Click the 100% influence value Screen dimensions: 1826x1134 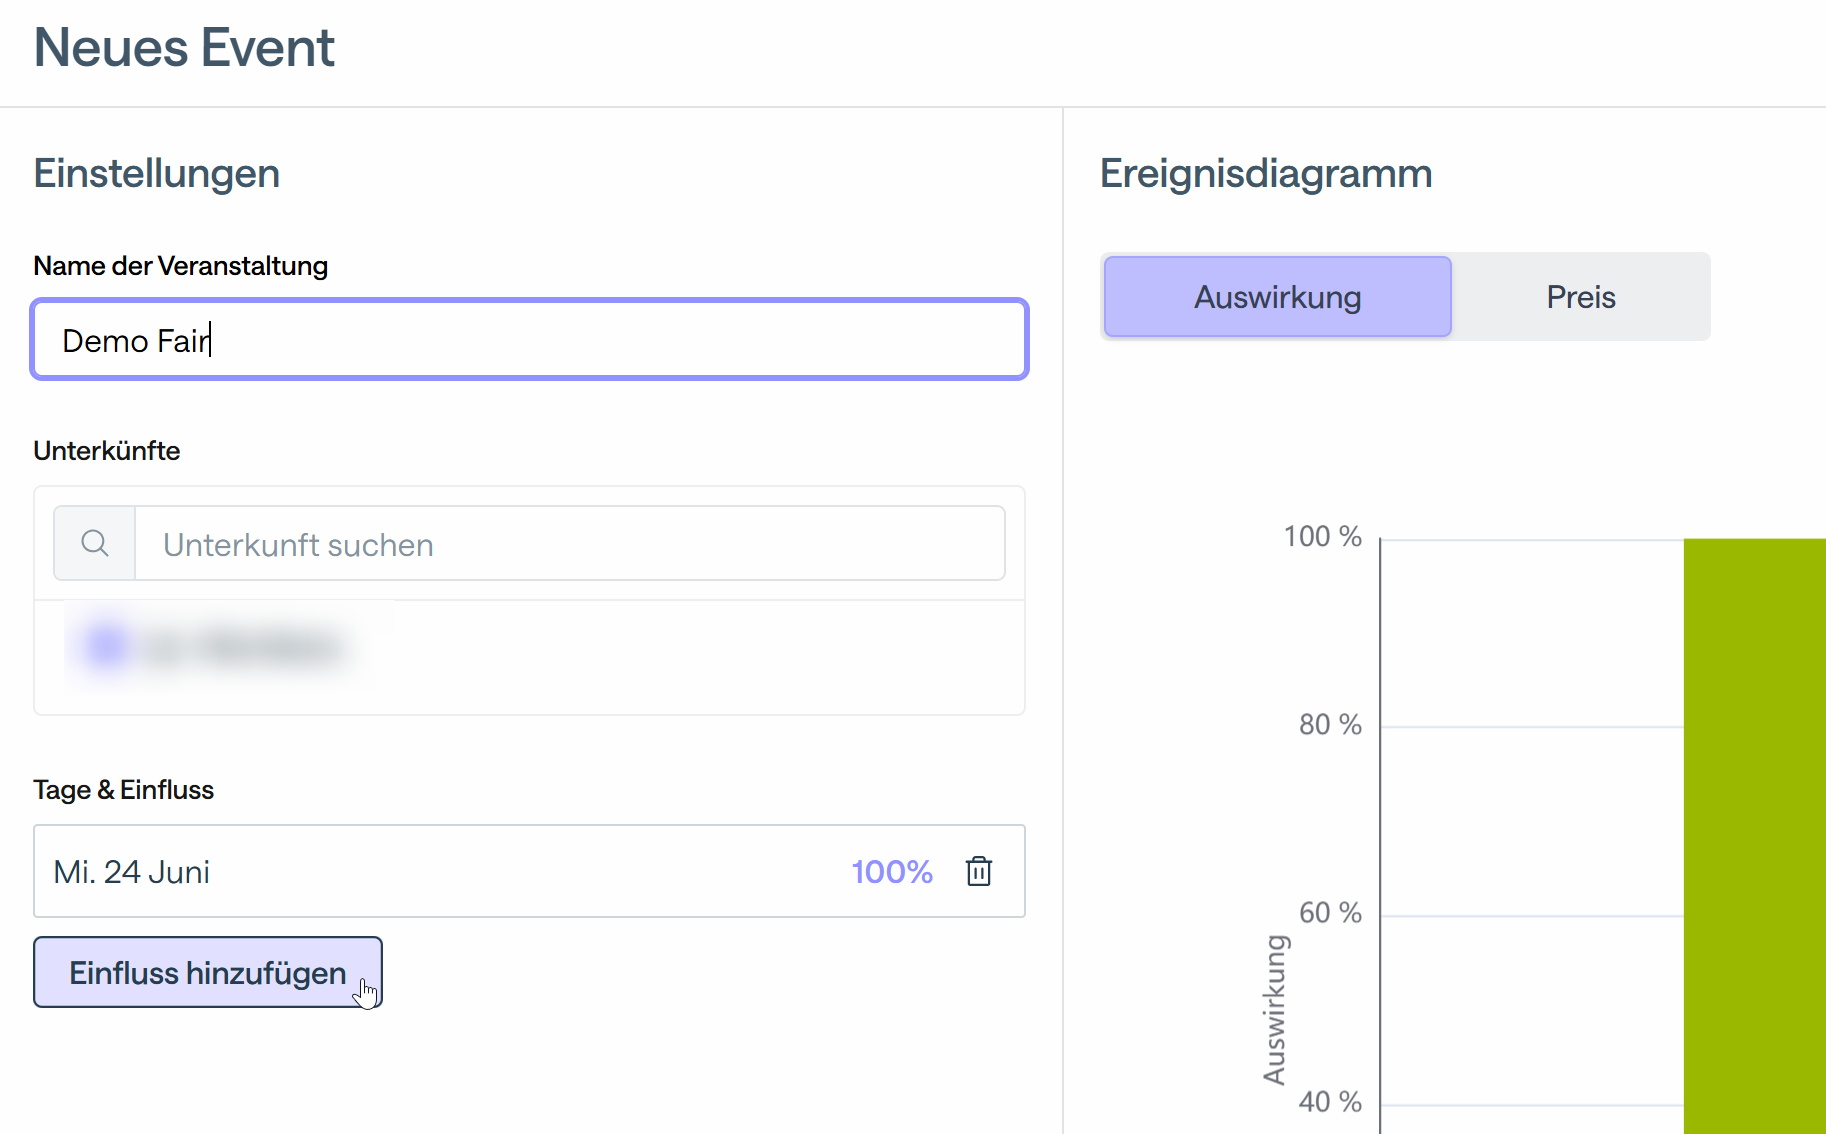click(x=891, y=871)
